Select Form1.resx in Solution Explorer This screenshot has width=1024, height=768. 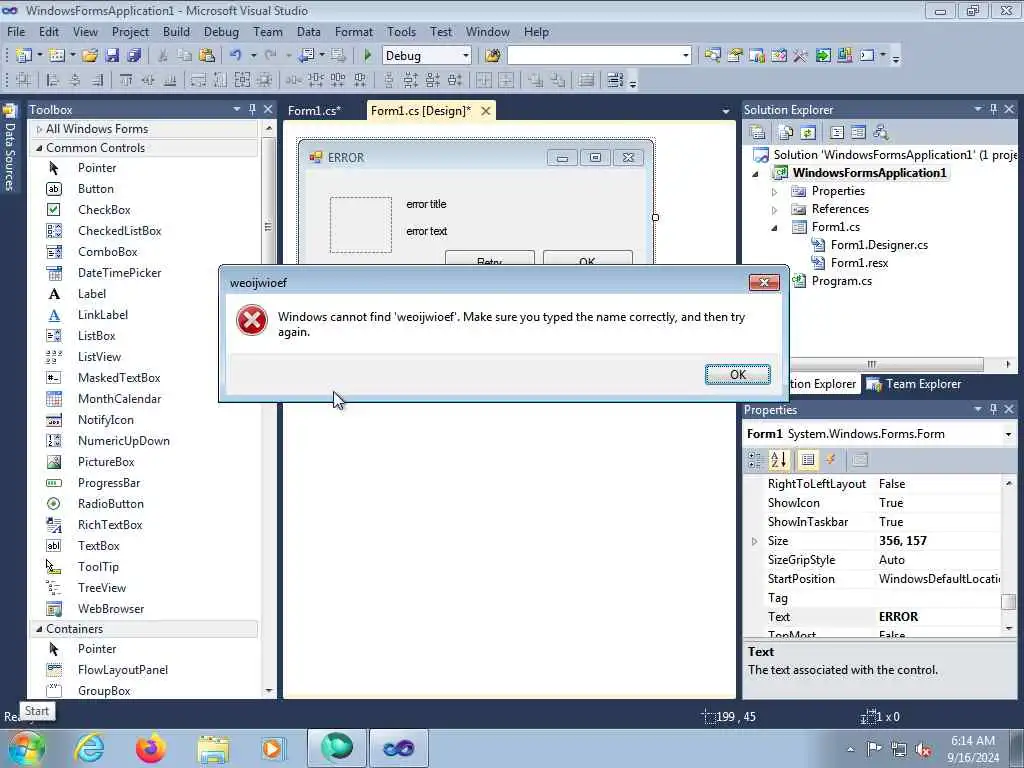tap(859, 263)
